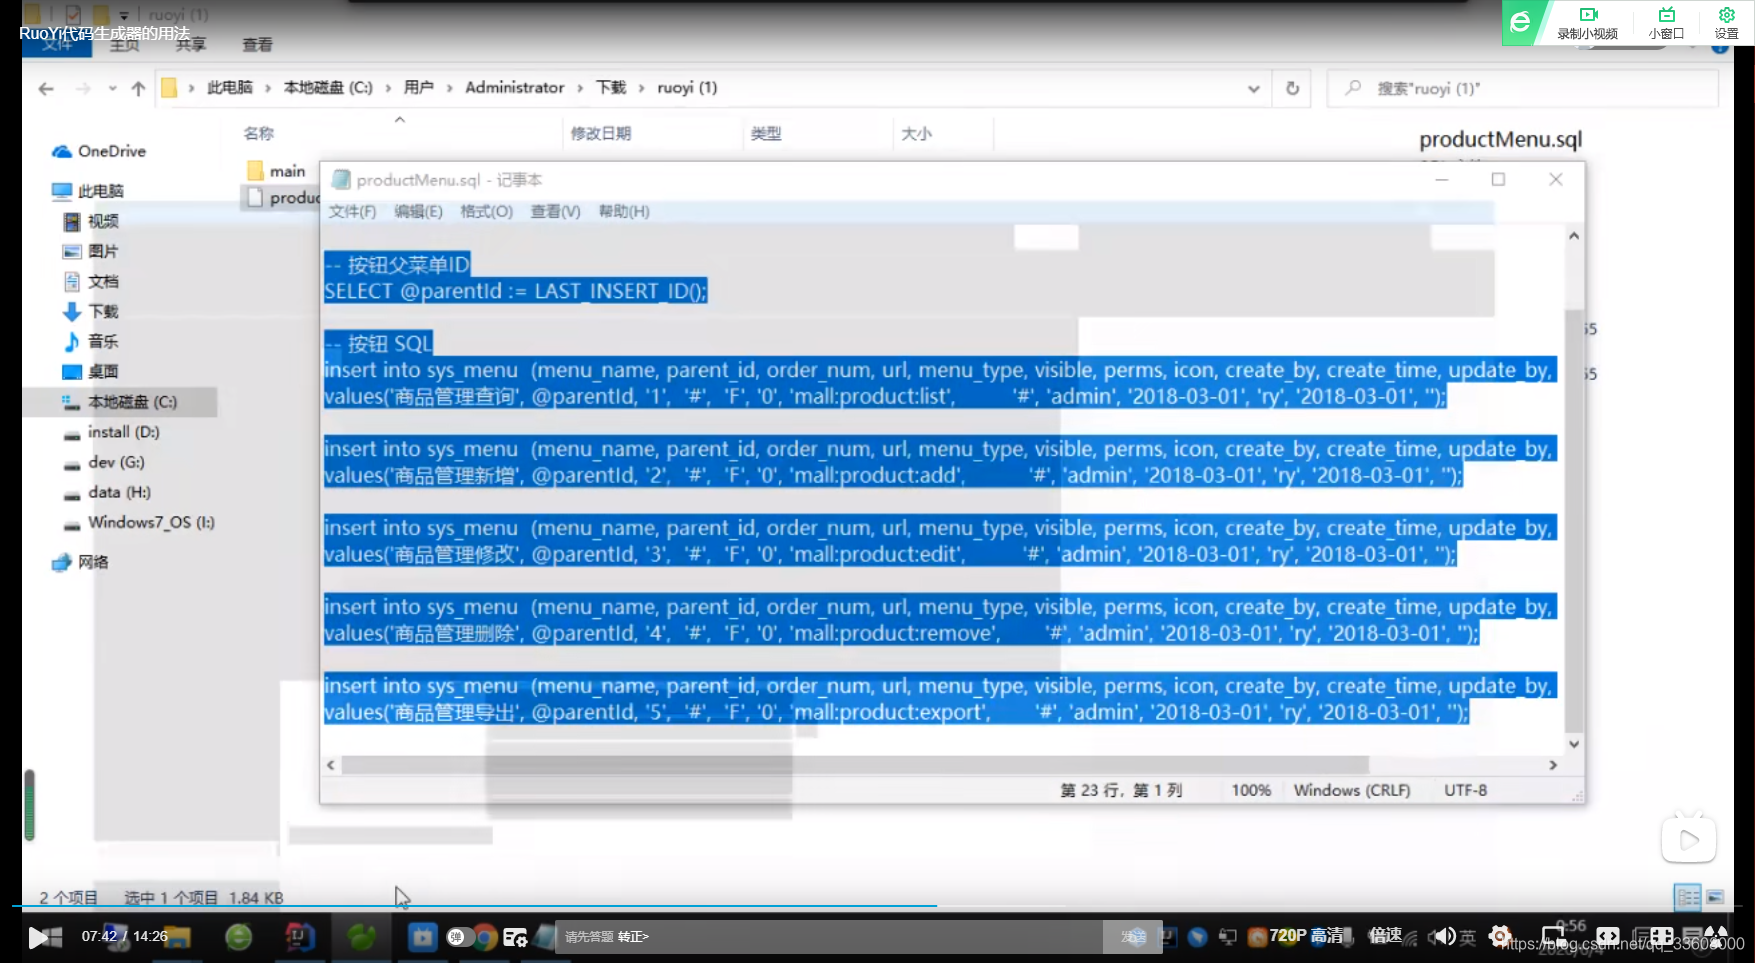Go back in Explorer navigation
Viewport: 1755px width, 963px height.
click(x=46, y=88)
